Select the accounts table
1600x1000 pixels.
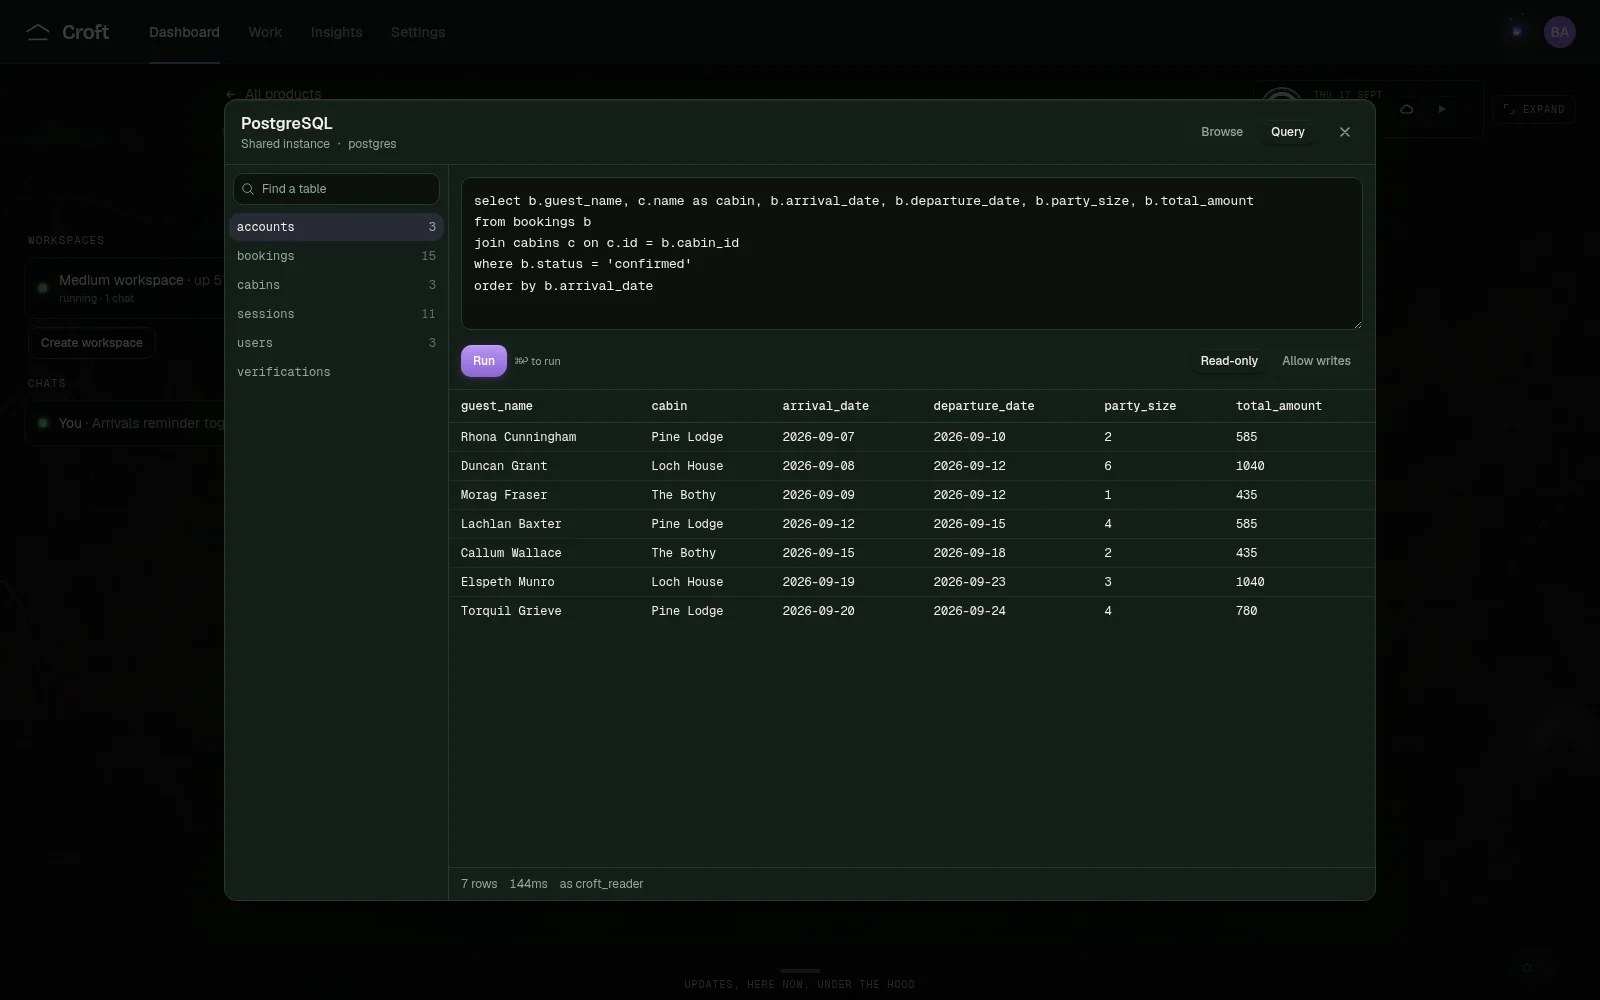click(x=336, y=227)
